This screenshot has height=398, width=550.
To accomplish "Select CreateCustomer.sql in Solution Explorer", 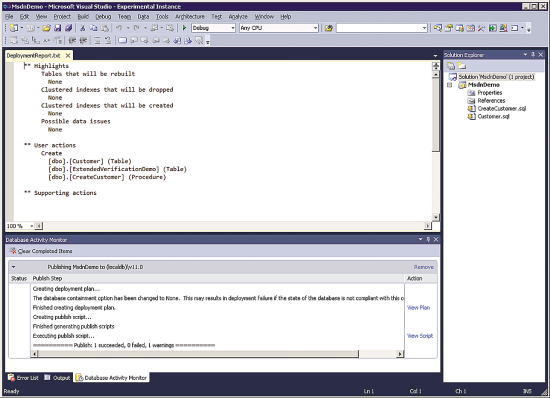I will [502, 109].
